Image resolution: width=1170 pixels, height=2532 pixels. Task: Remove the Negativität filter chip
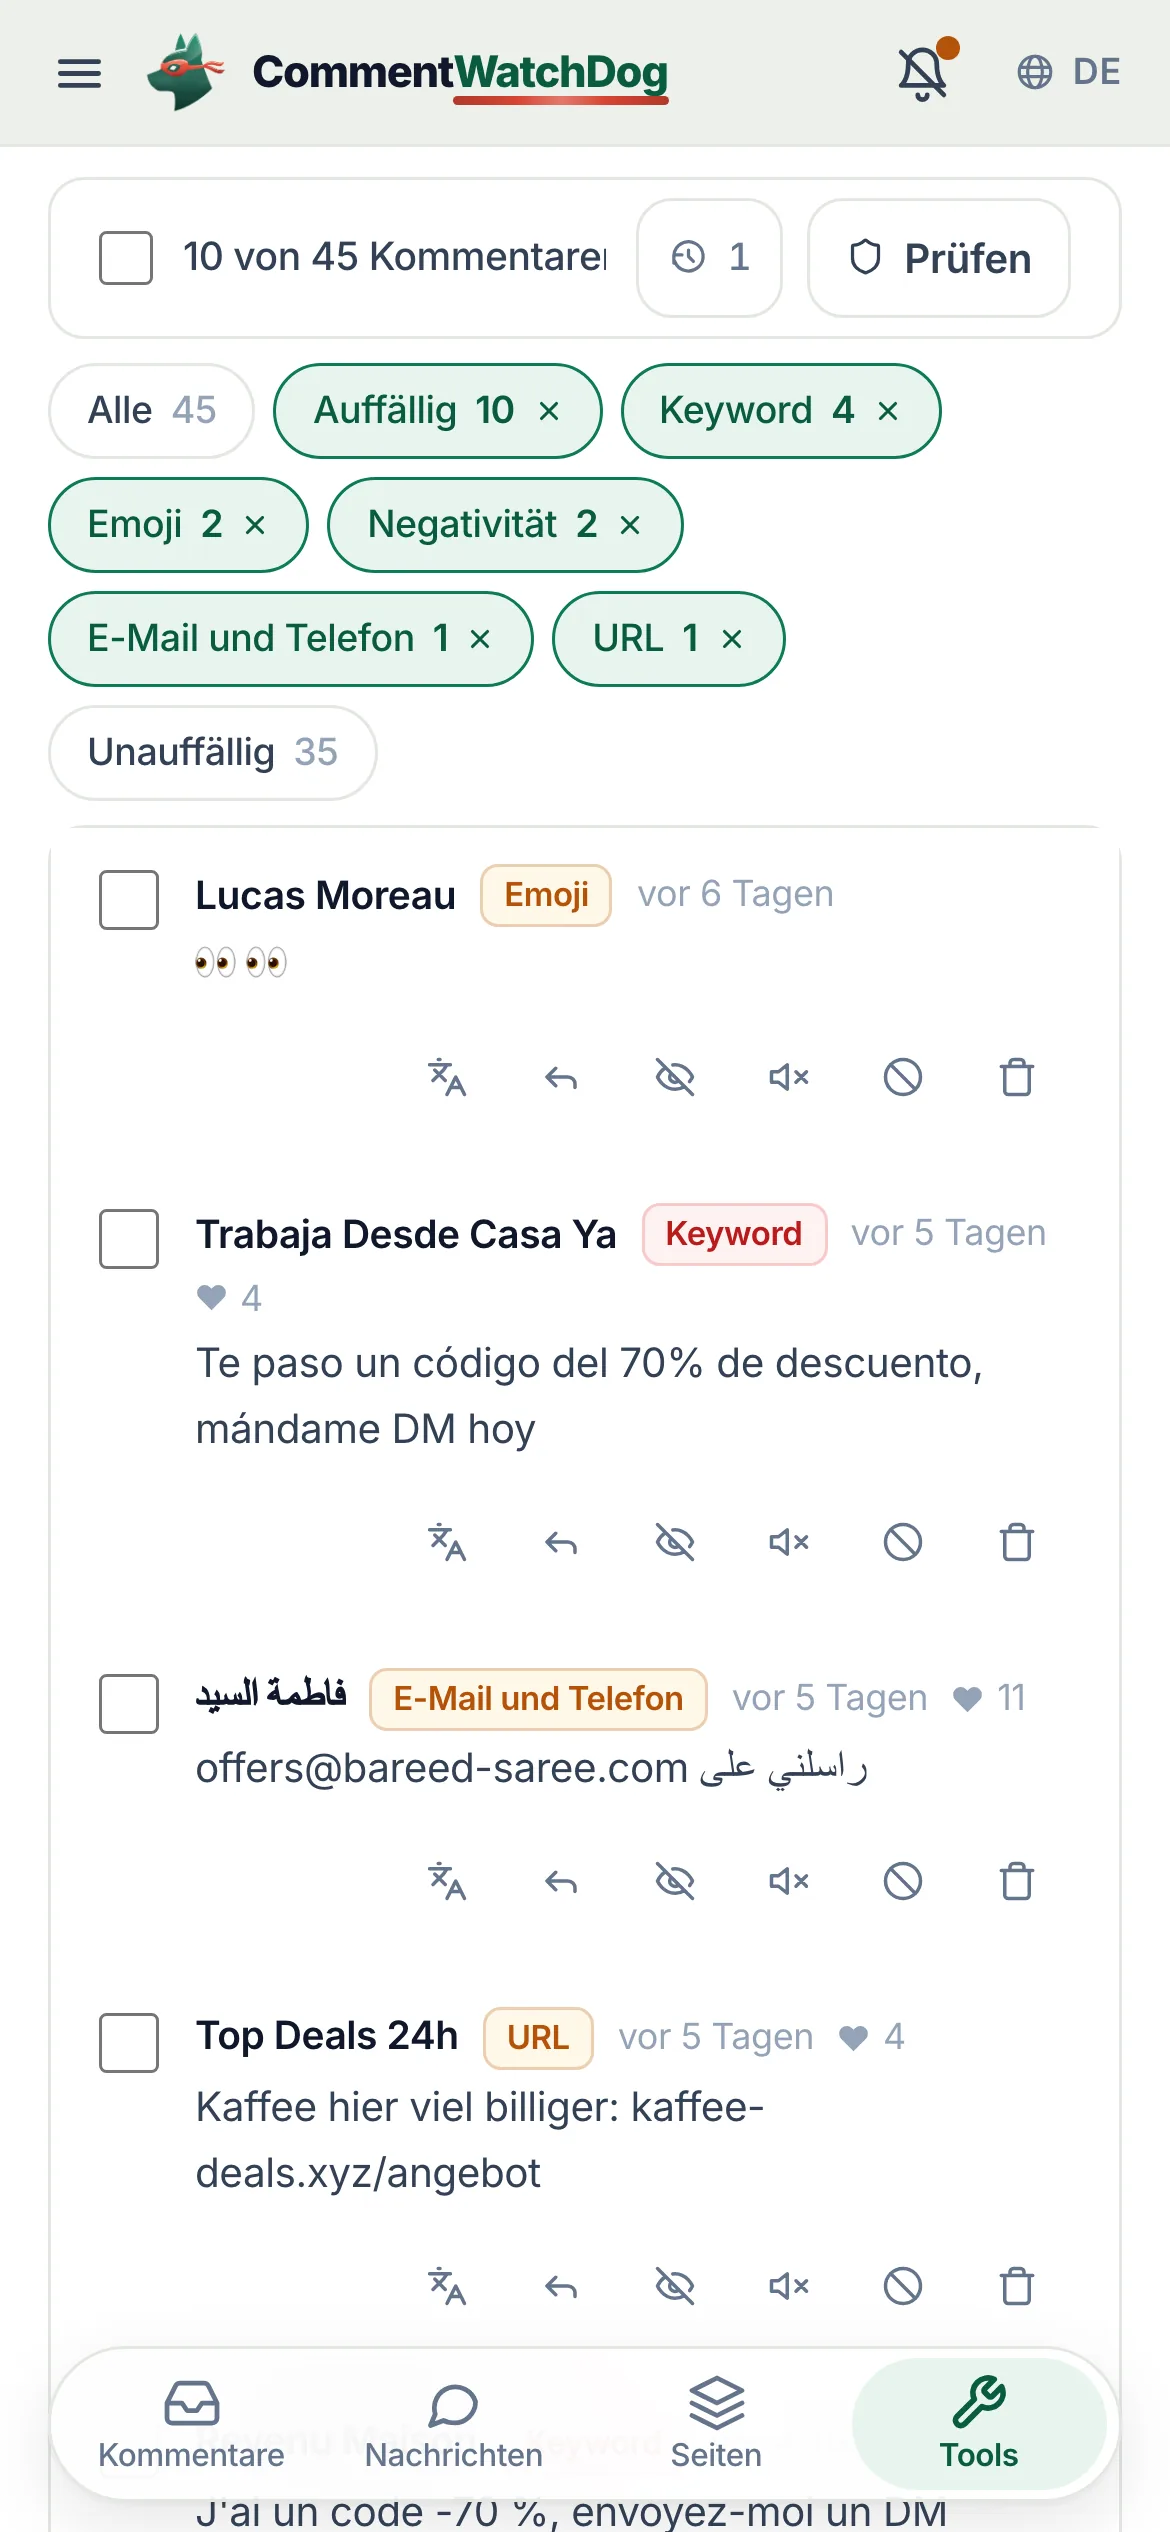(x=630, y=525)
